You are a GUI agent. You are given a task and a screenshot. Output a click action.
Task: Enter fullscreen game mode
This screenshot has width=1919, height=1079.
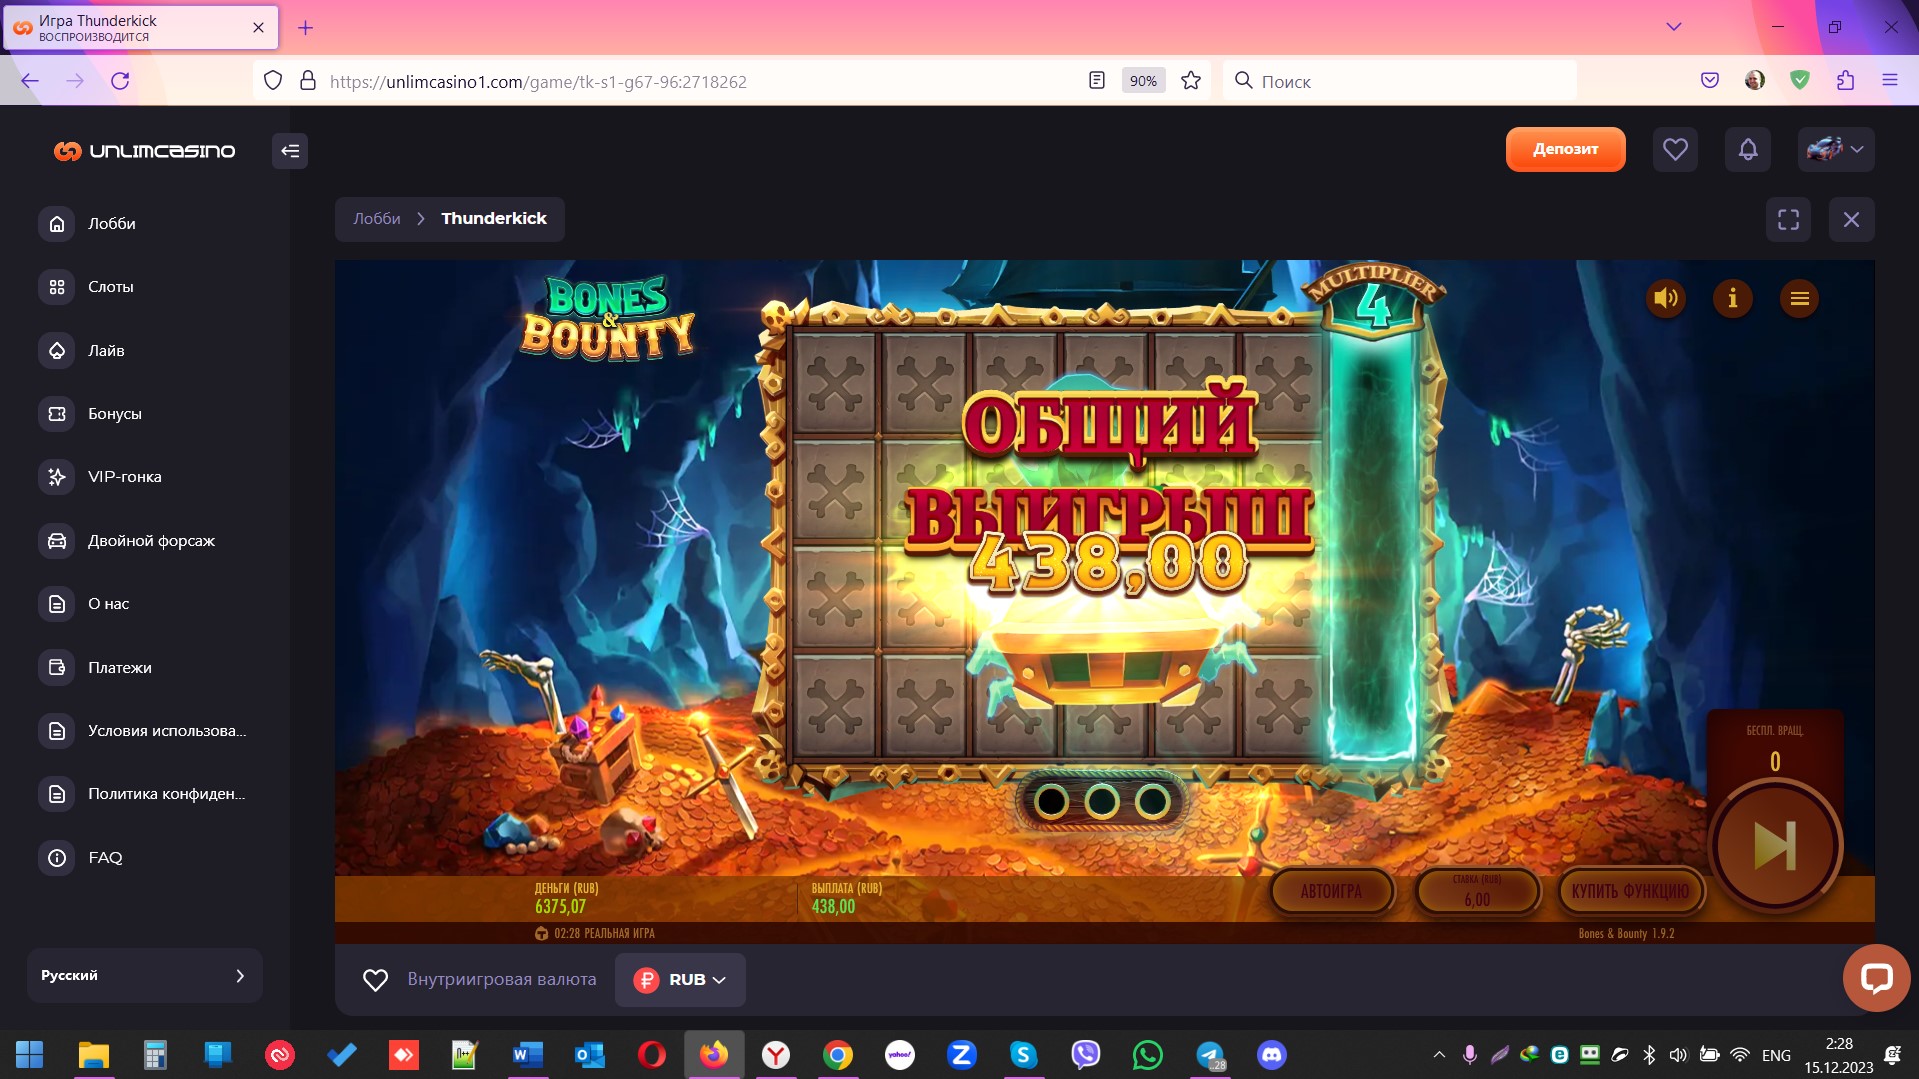point(1788,219)
